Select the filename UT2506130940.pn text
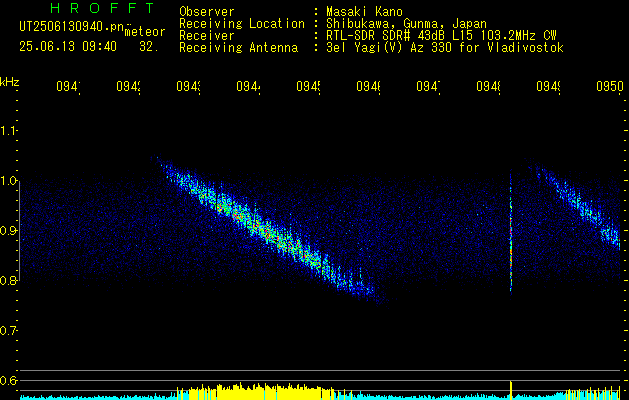The width and height of the screenshot is (629, 400). coord(72,26)
